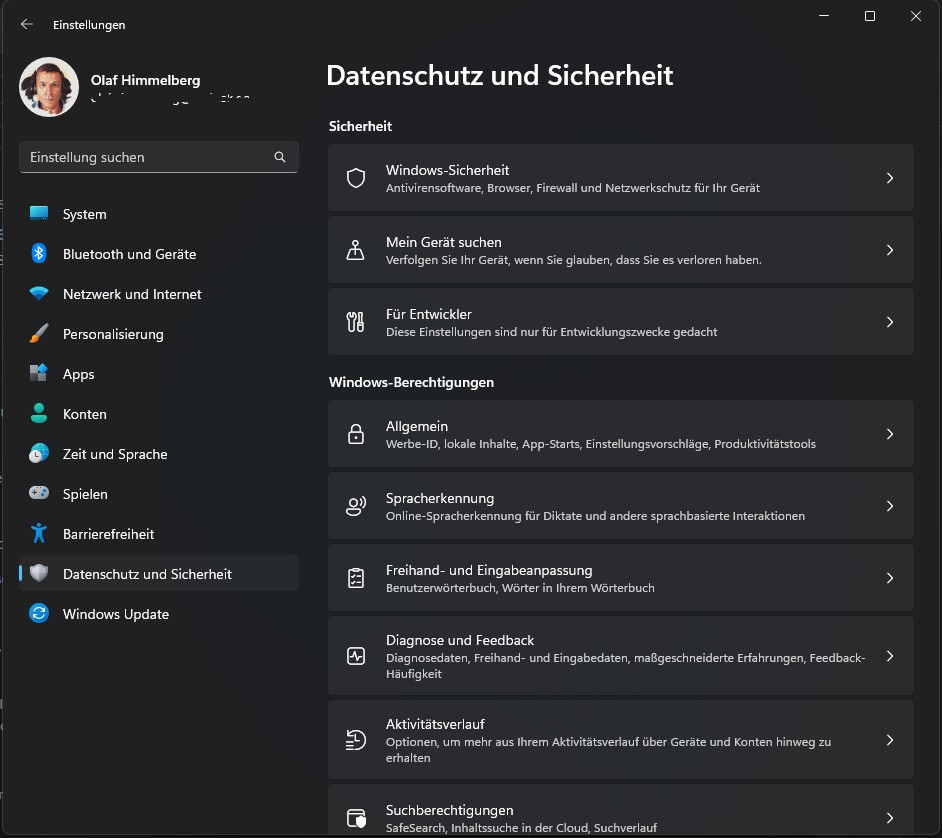Select Windows Update in sidebar
Screen dimensions: 942x838
coord(159,614)
